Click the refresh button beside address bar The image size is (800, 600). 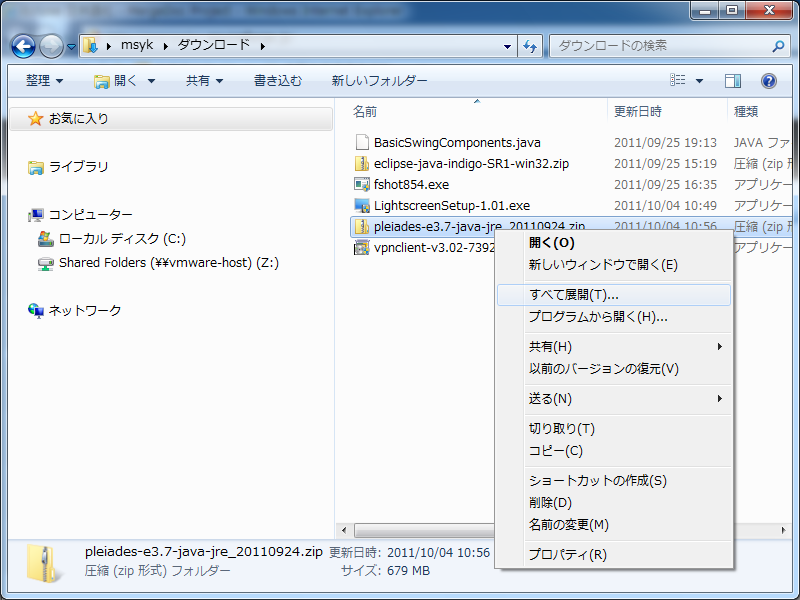pos(530,46)
